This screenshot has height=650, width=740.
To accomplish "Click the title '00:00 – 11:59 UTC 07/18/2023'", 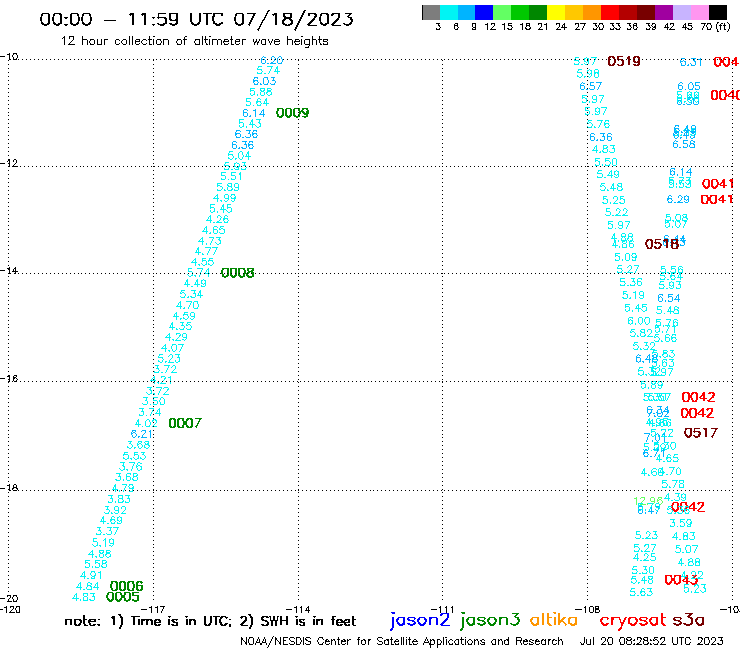I will pyautogui.click(x=196, y=19).
